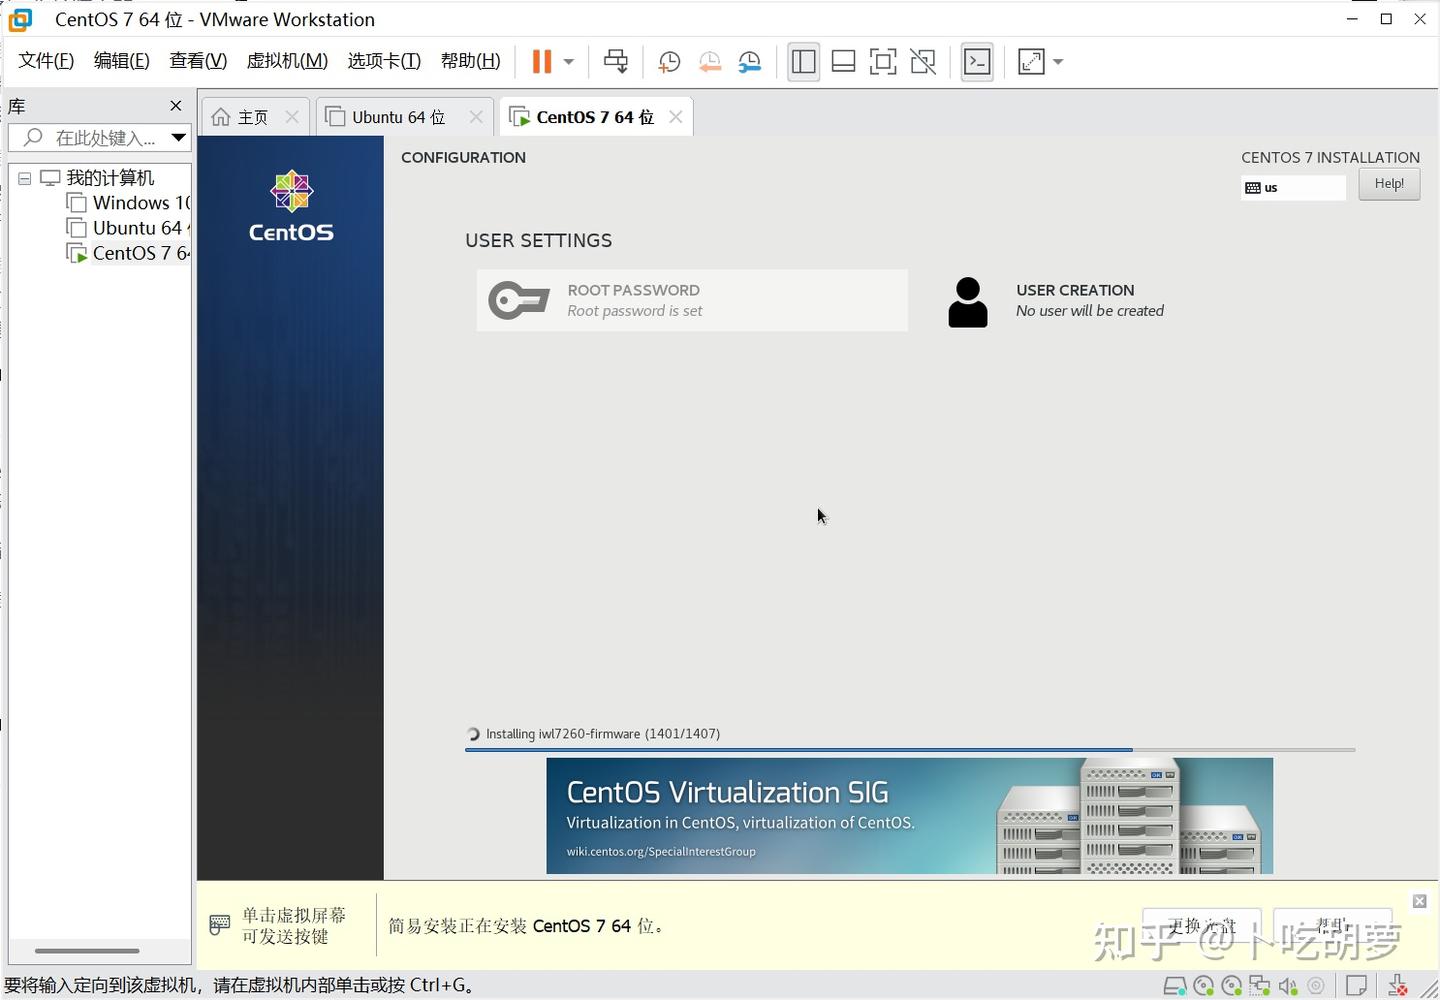The image size is (1440, 1000).
Task: Take a snapshot using the clock-plus icon
Action: pos(668,61)
